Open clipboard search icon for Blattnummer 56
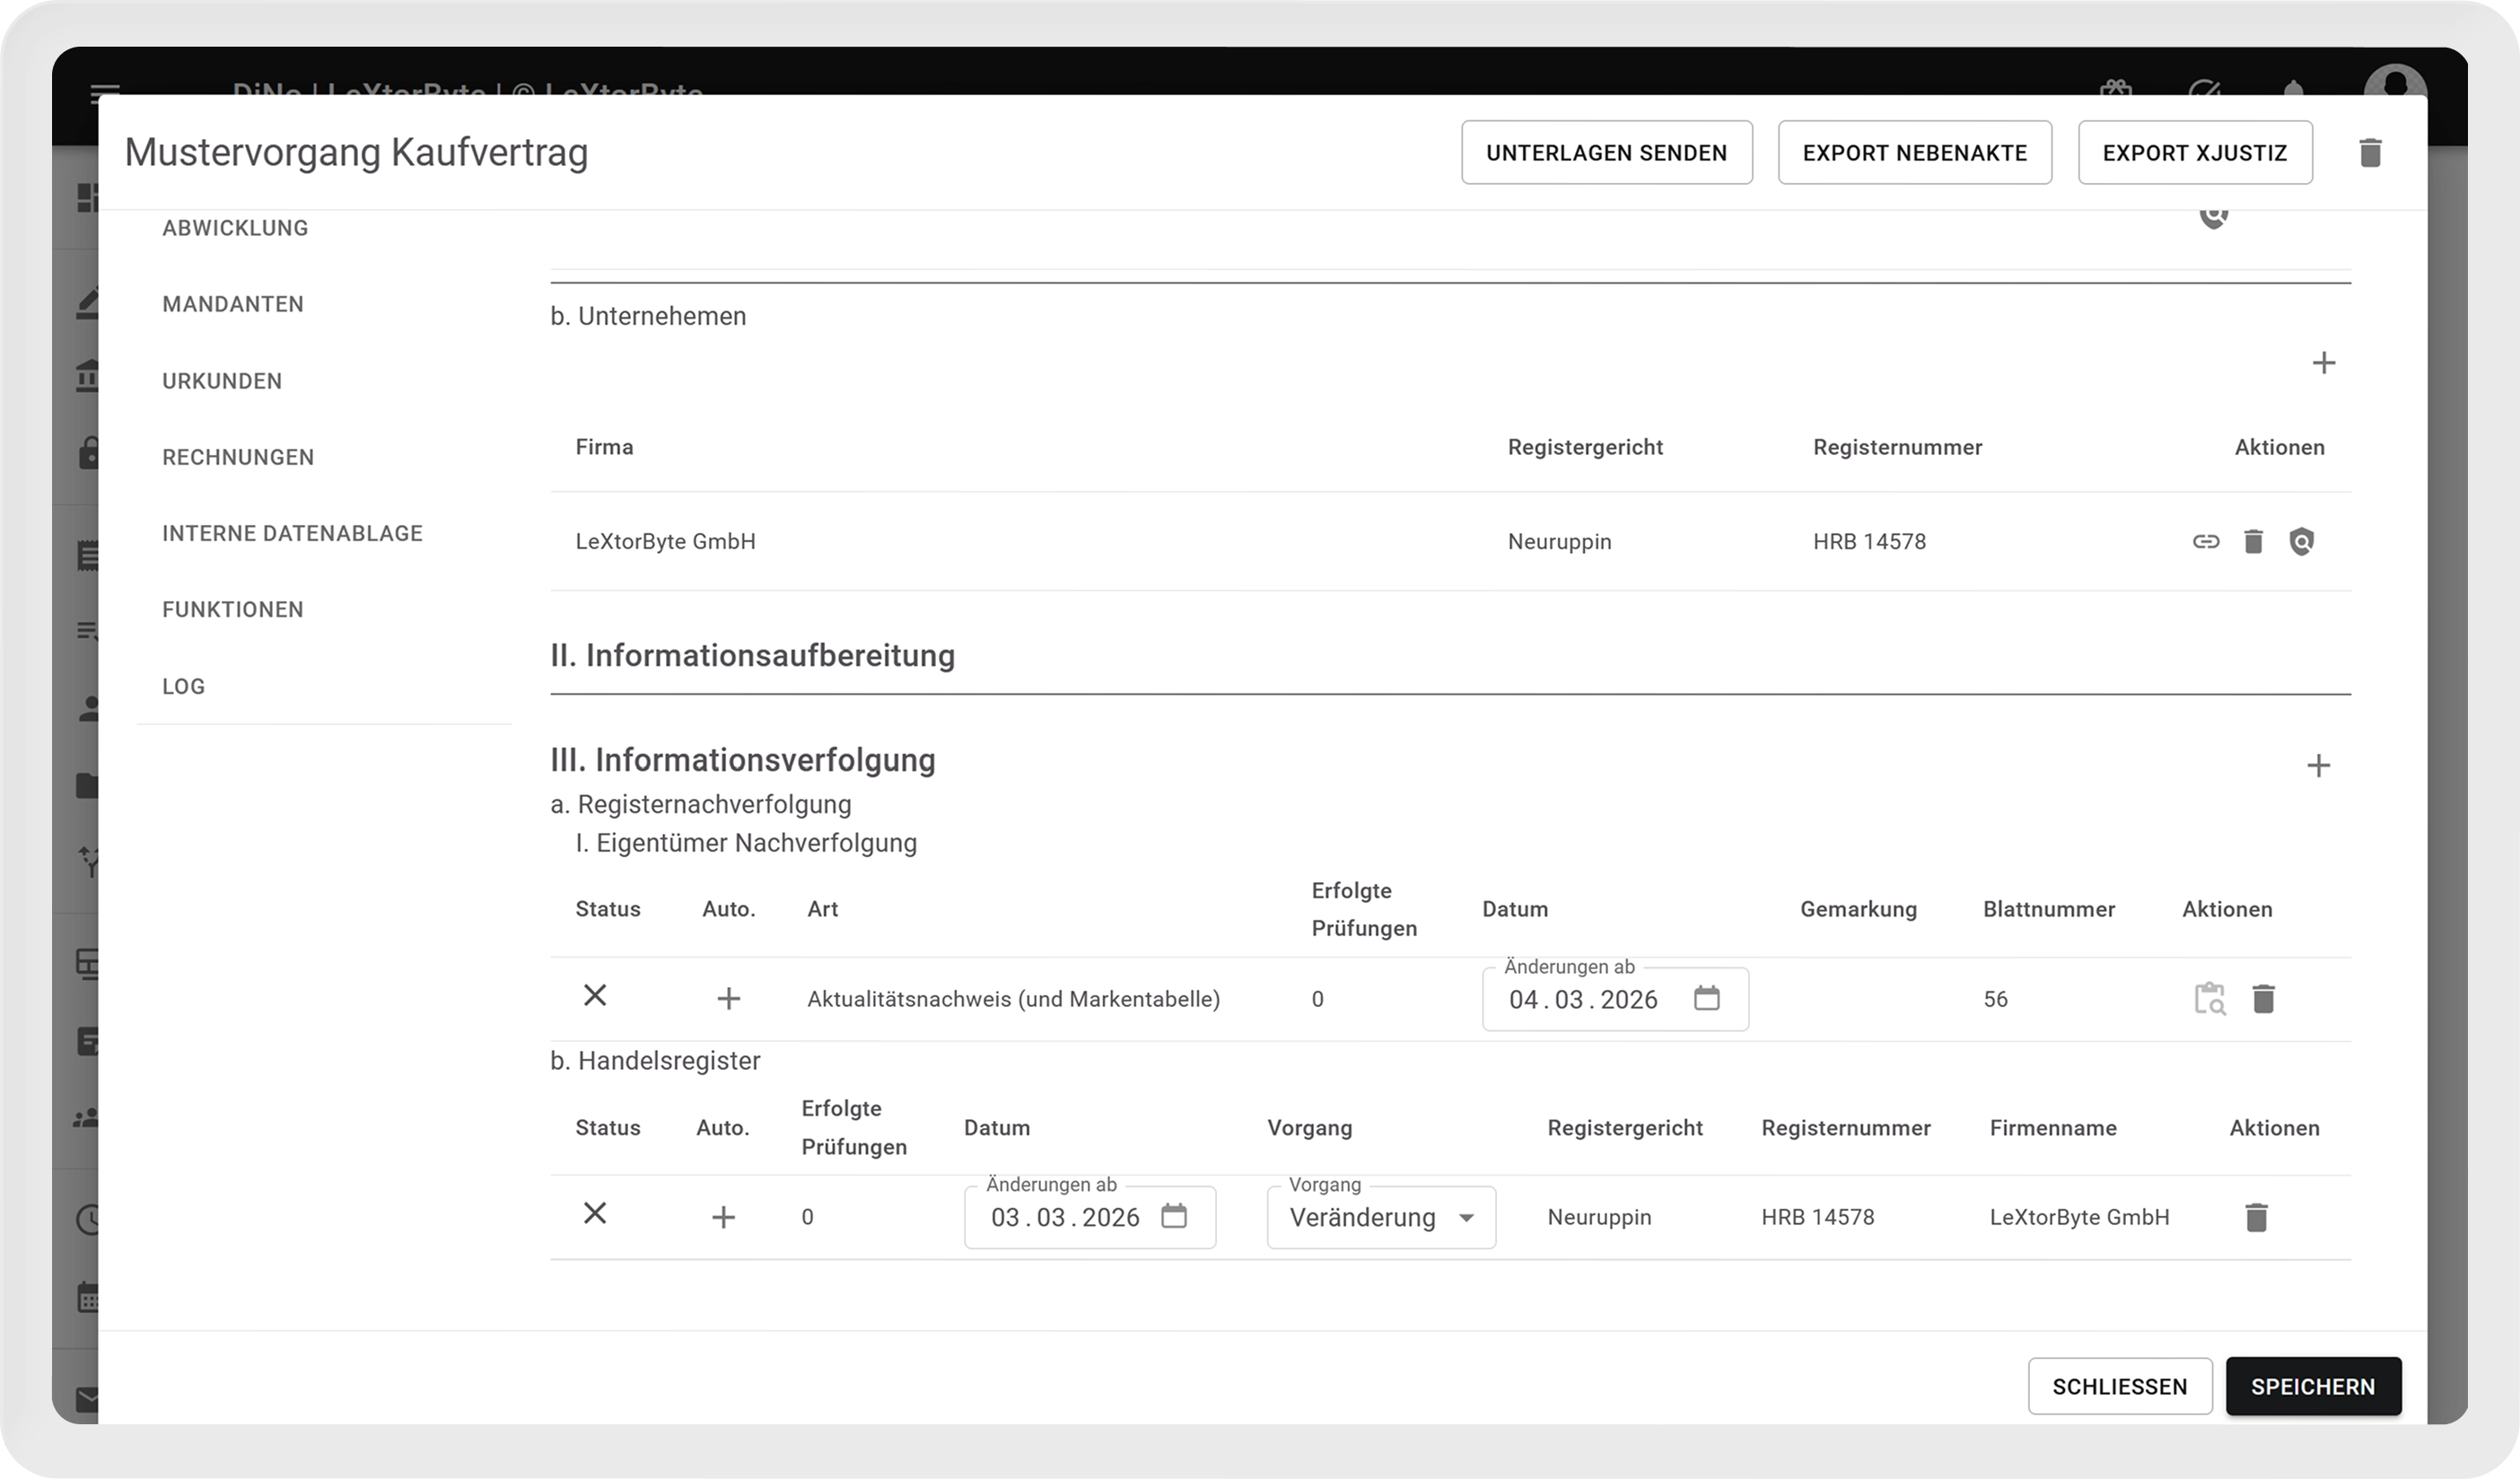Image resolution: width=2520 pixels, height=1479 pixels. click(2209, 998)
